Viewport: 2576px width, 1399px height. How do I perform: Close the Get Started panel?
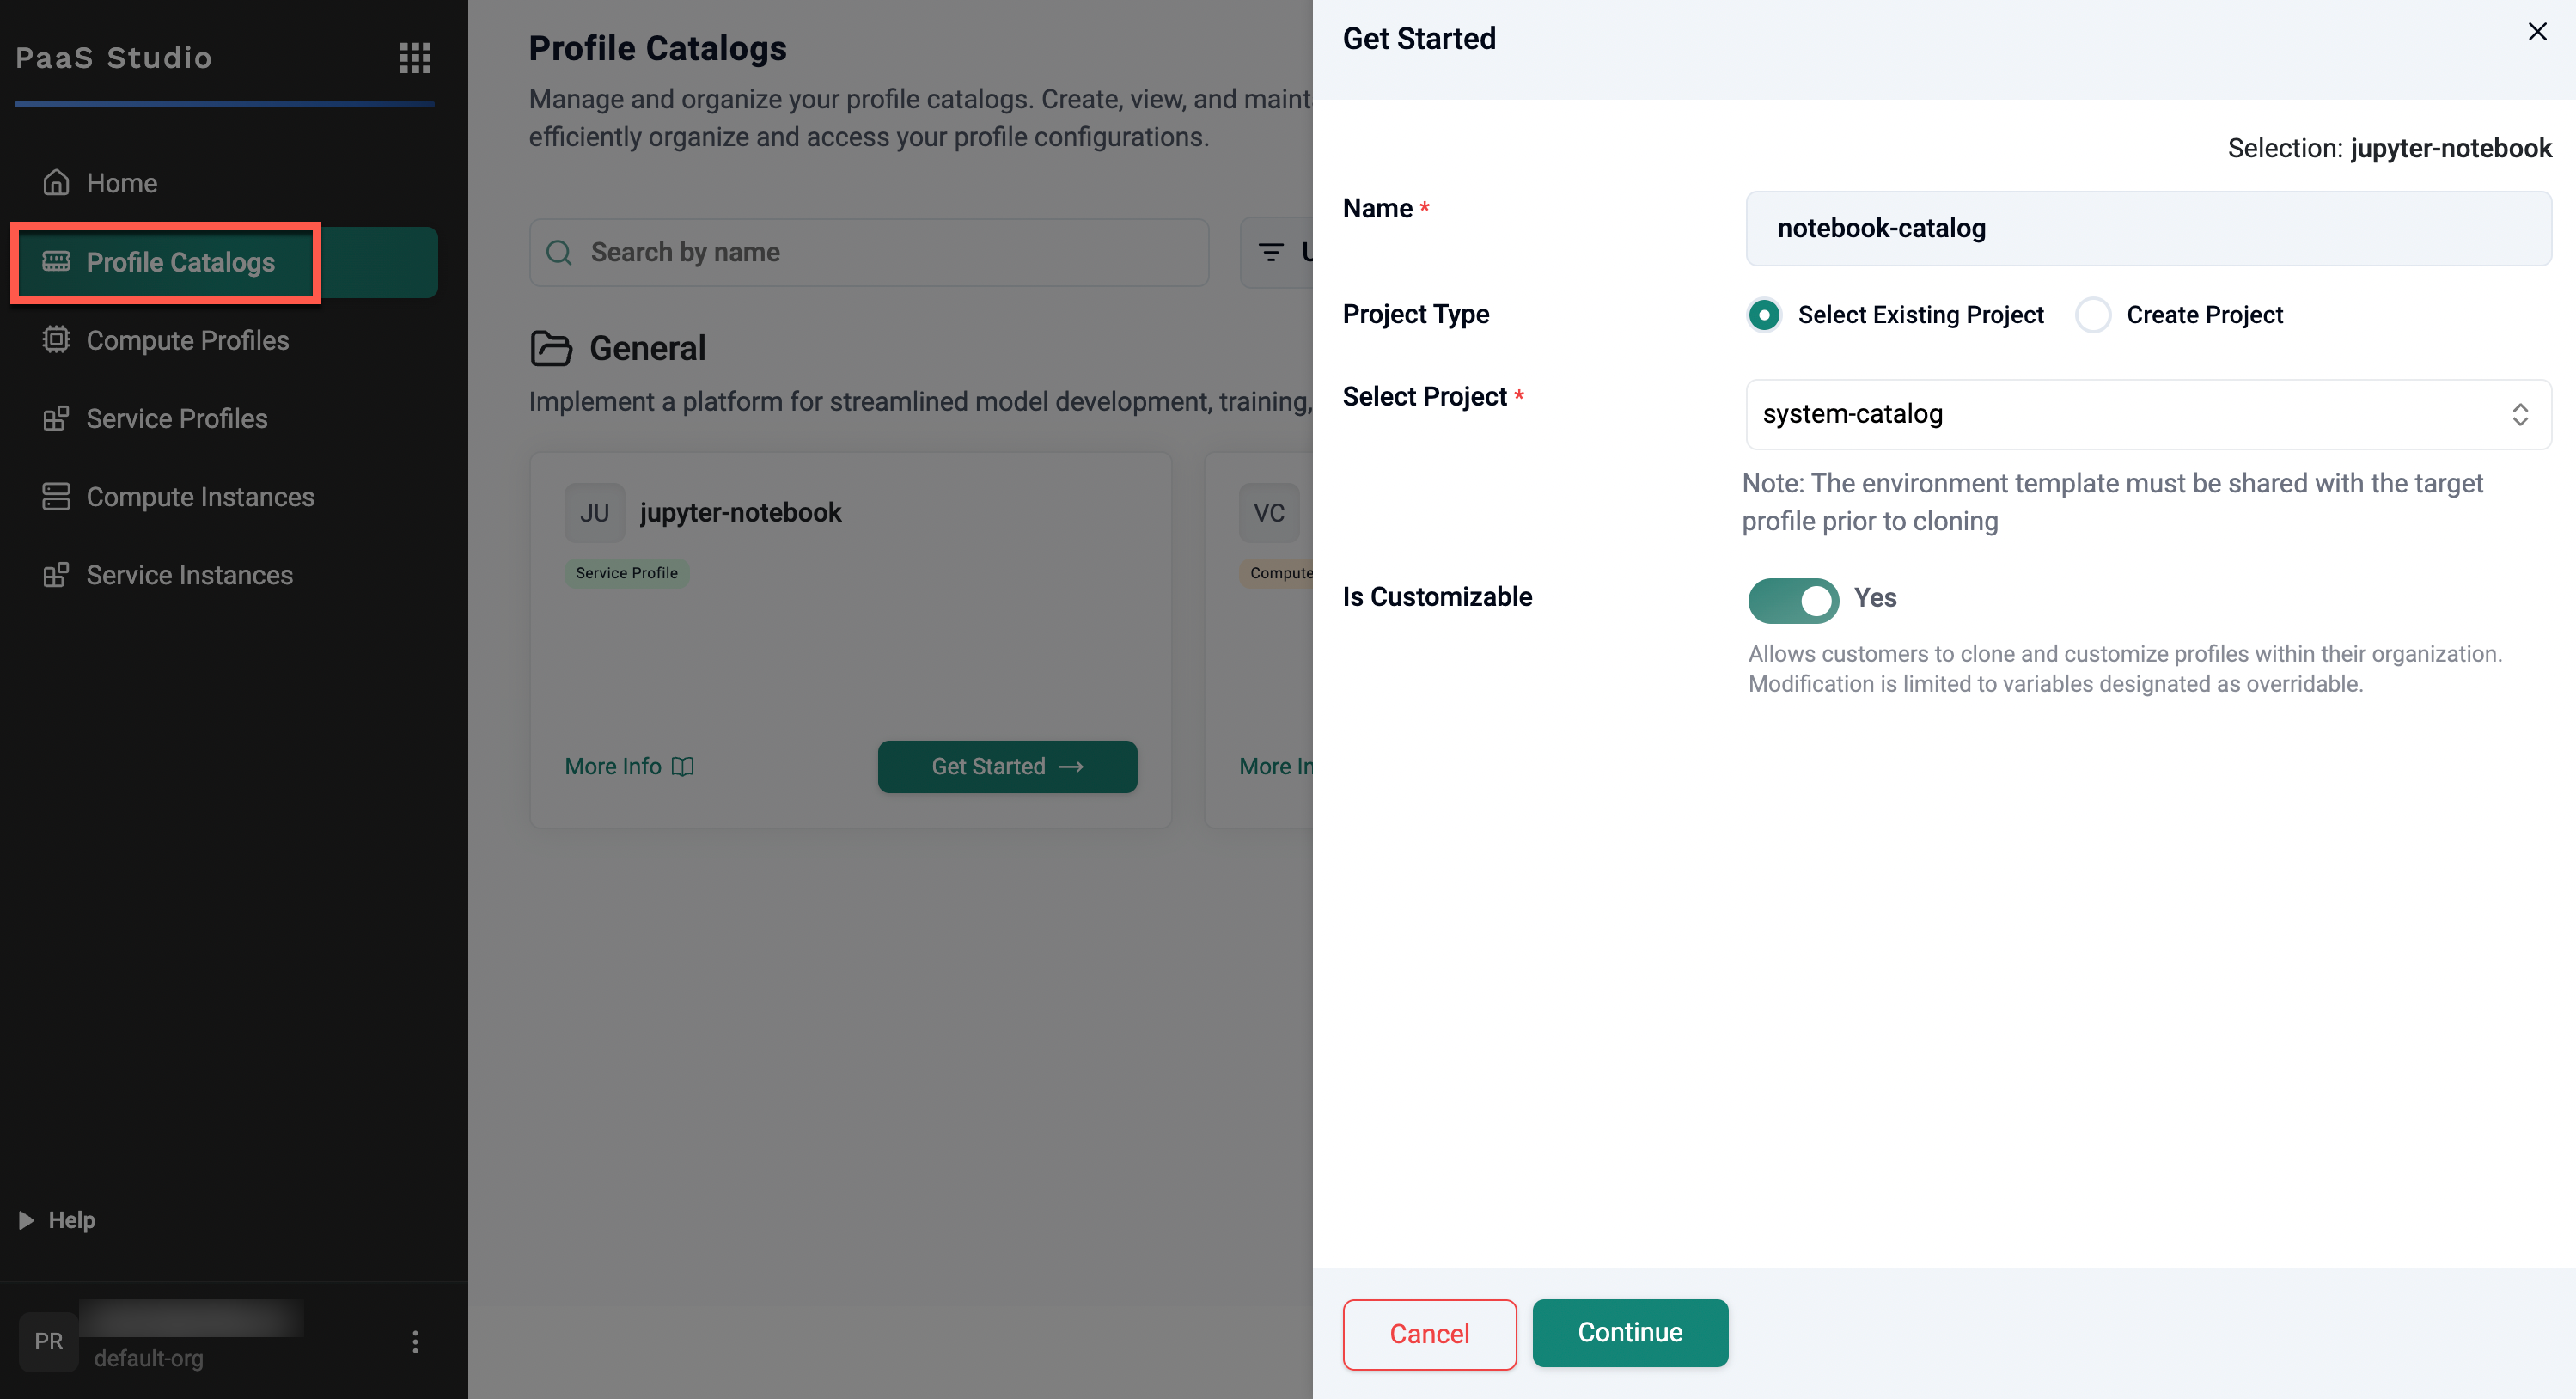click(x=2537, y=32)
